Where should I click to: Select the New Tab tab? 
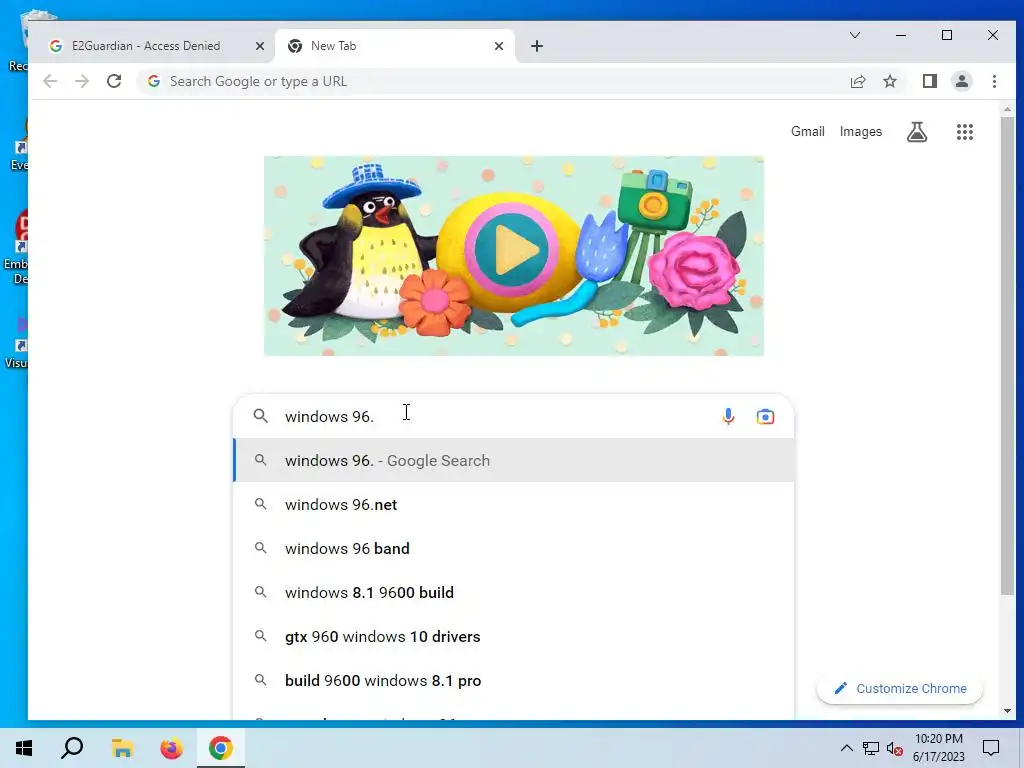coord(395,46)
